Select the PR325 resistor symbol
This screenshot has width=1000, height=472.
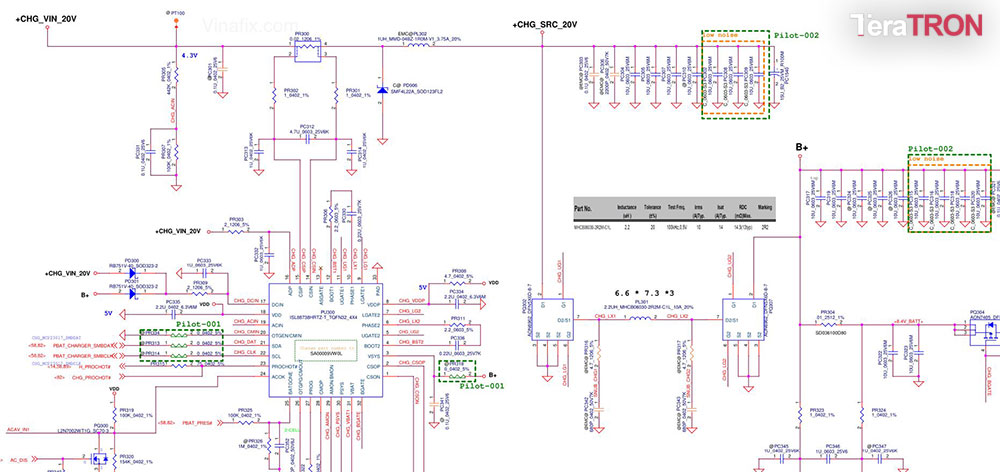(246, 422)
